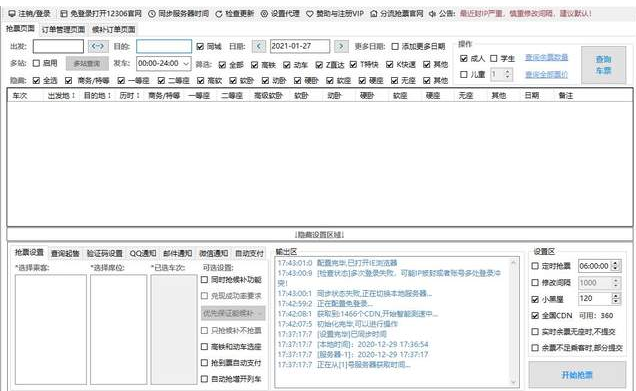Enable the 添加更多日期 checkbox
Image resolution: width=636 pixels, height=391 pixels.
click(x=395, y=46)
